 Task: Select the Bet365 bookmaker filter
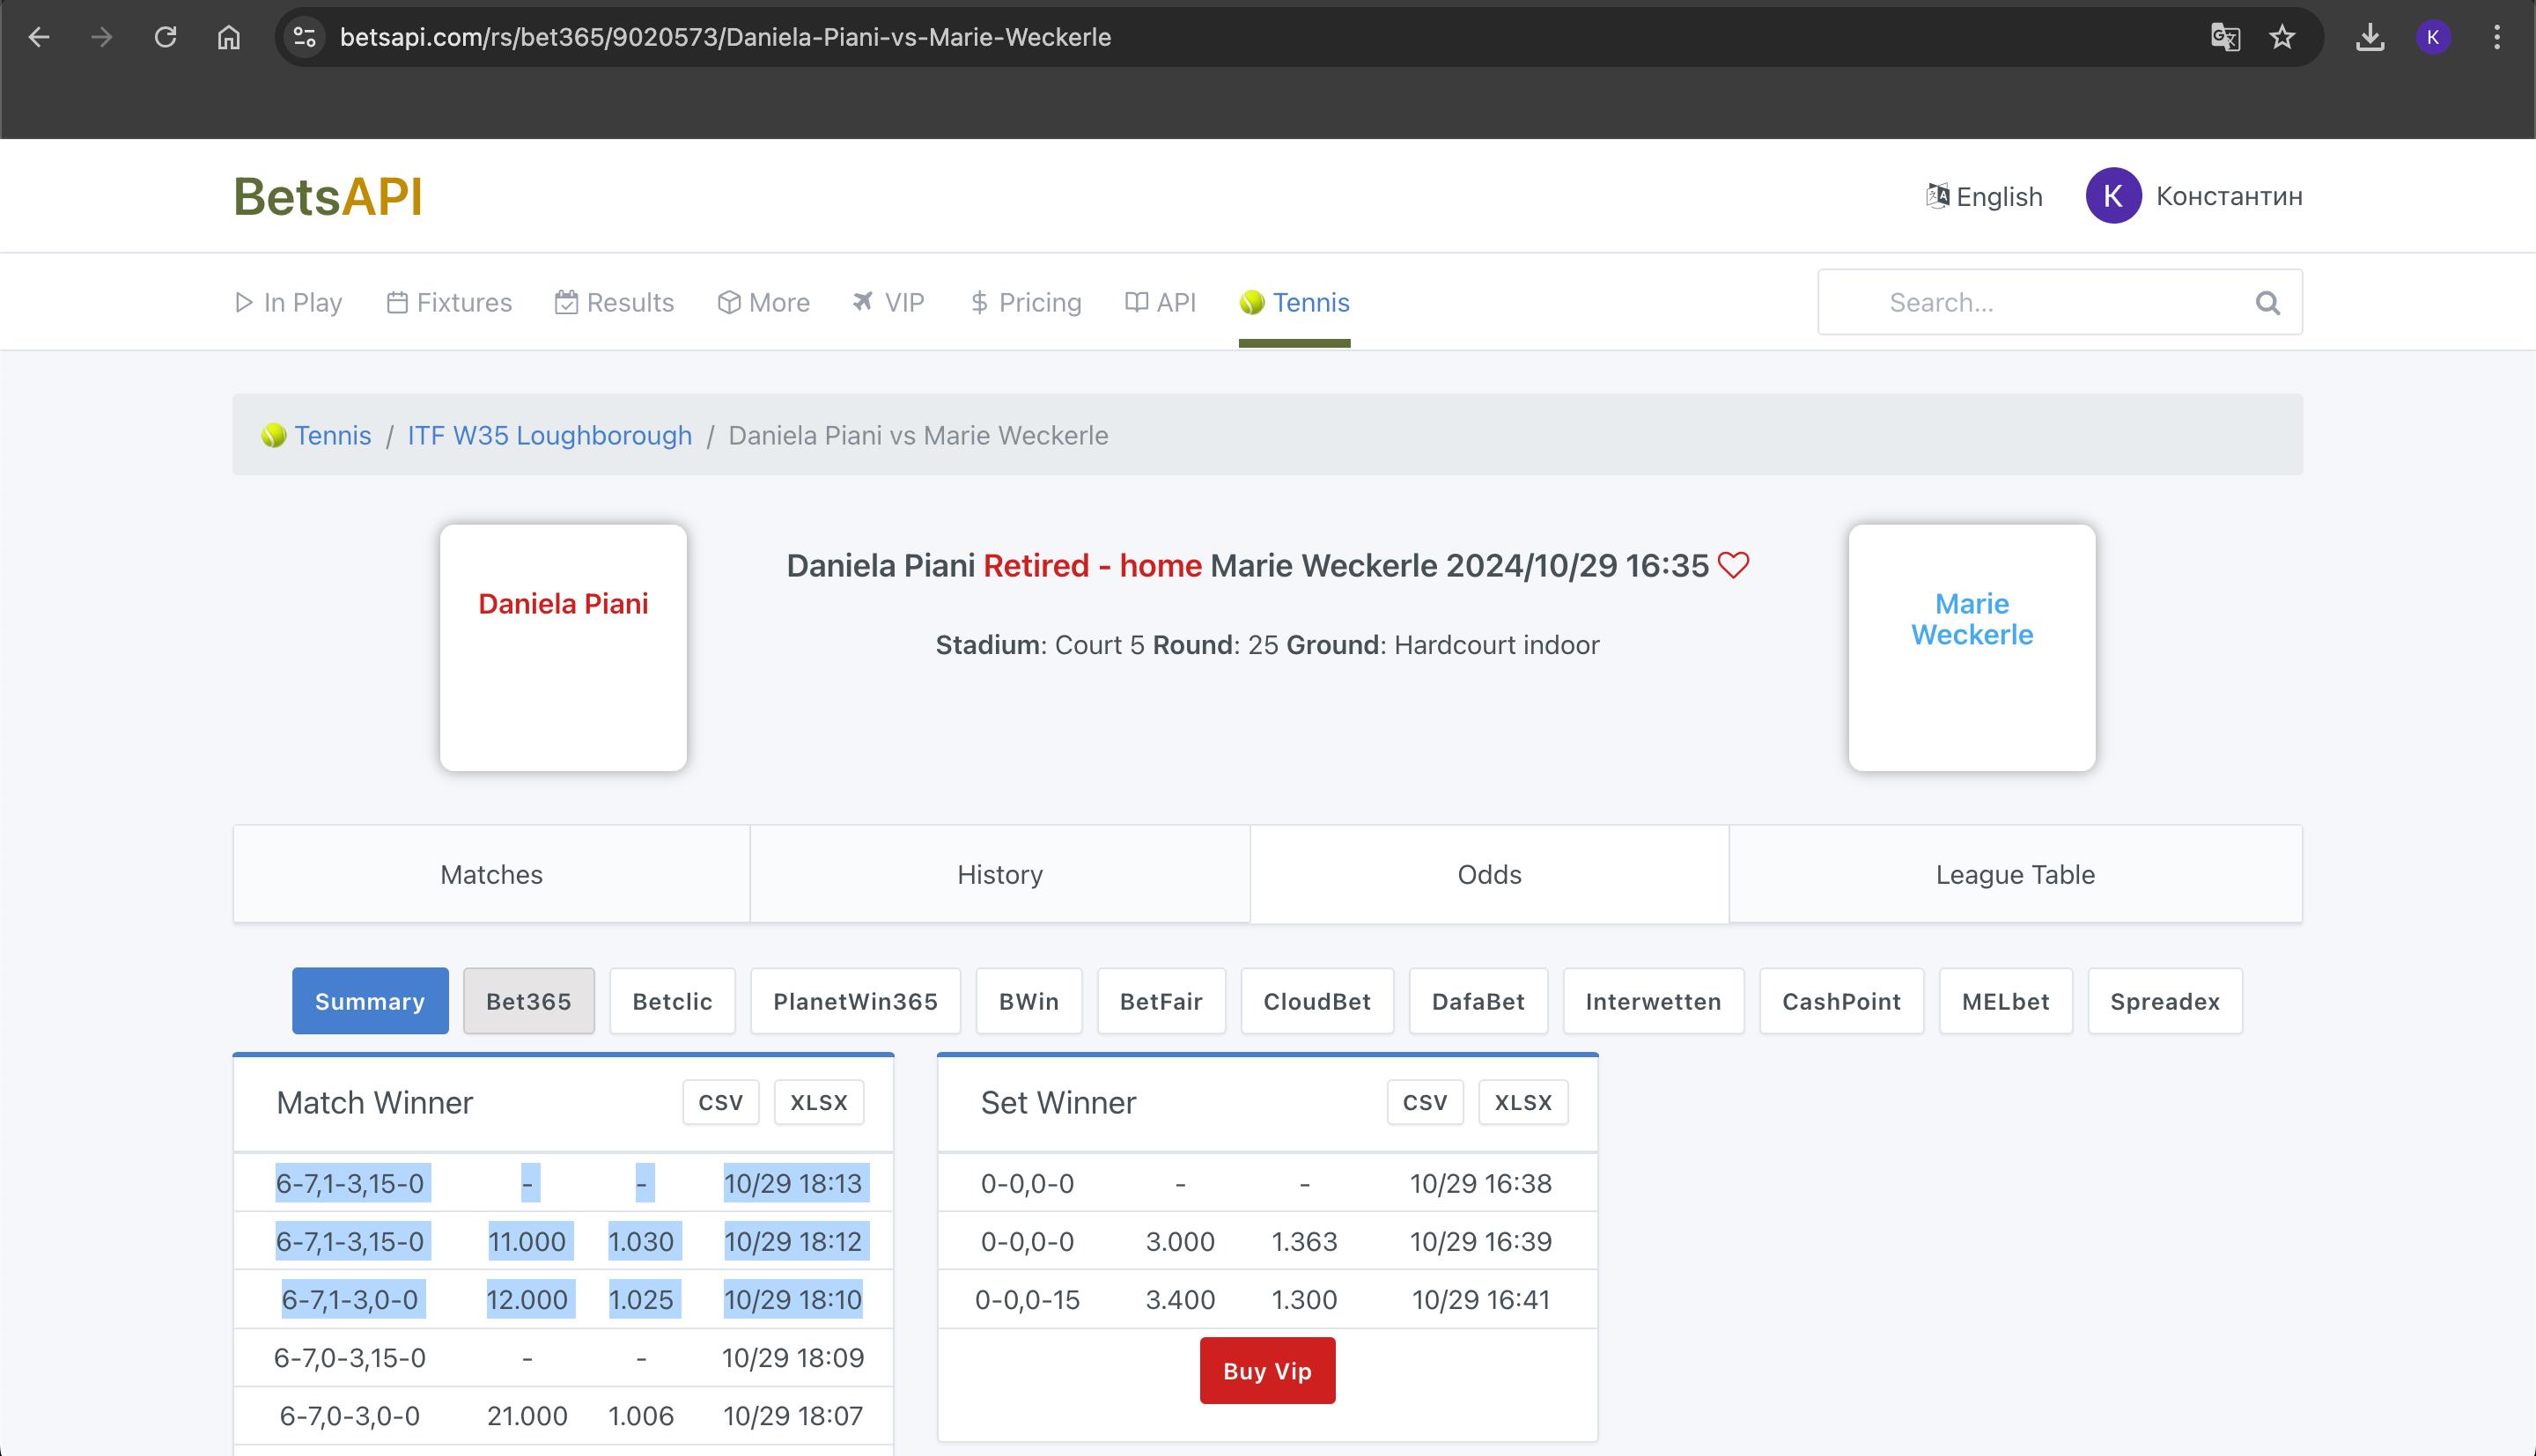point(528,1001)
